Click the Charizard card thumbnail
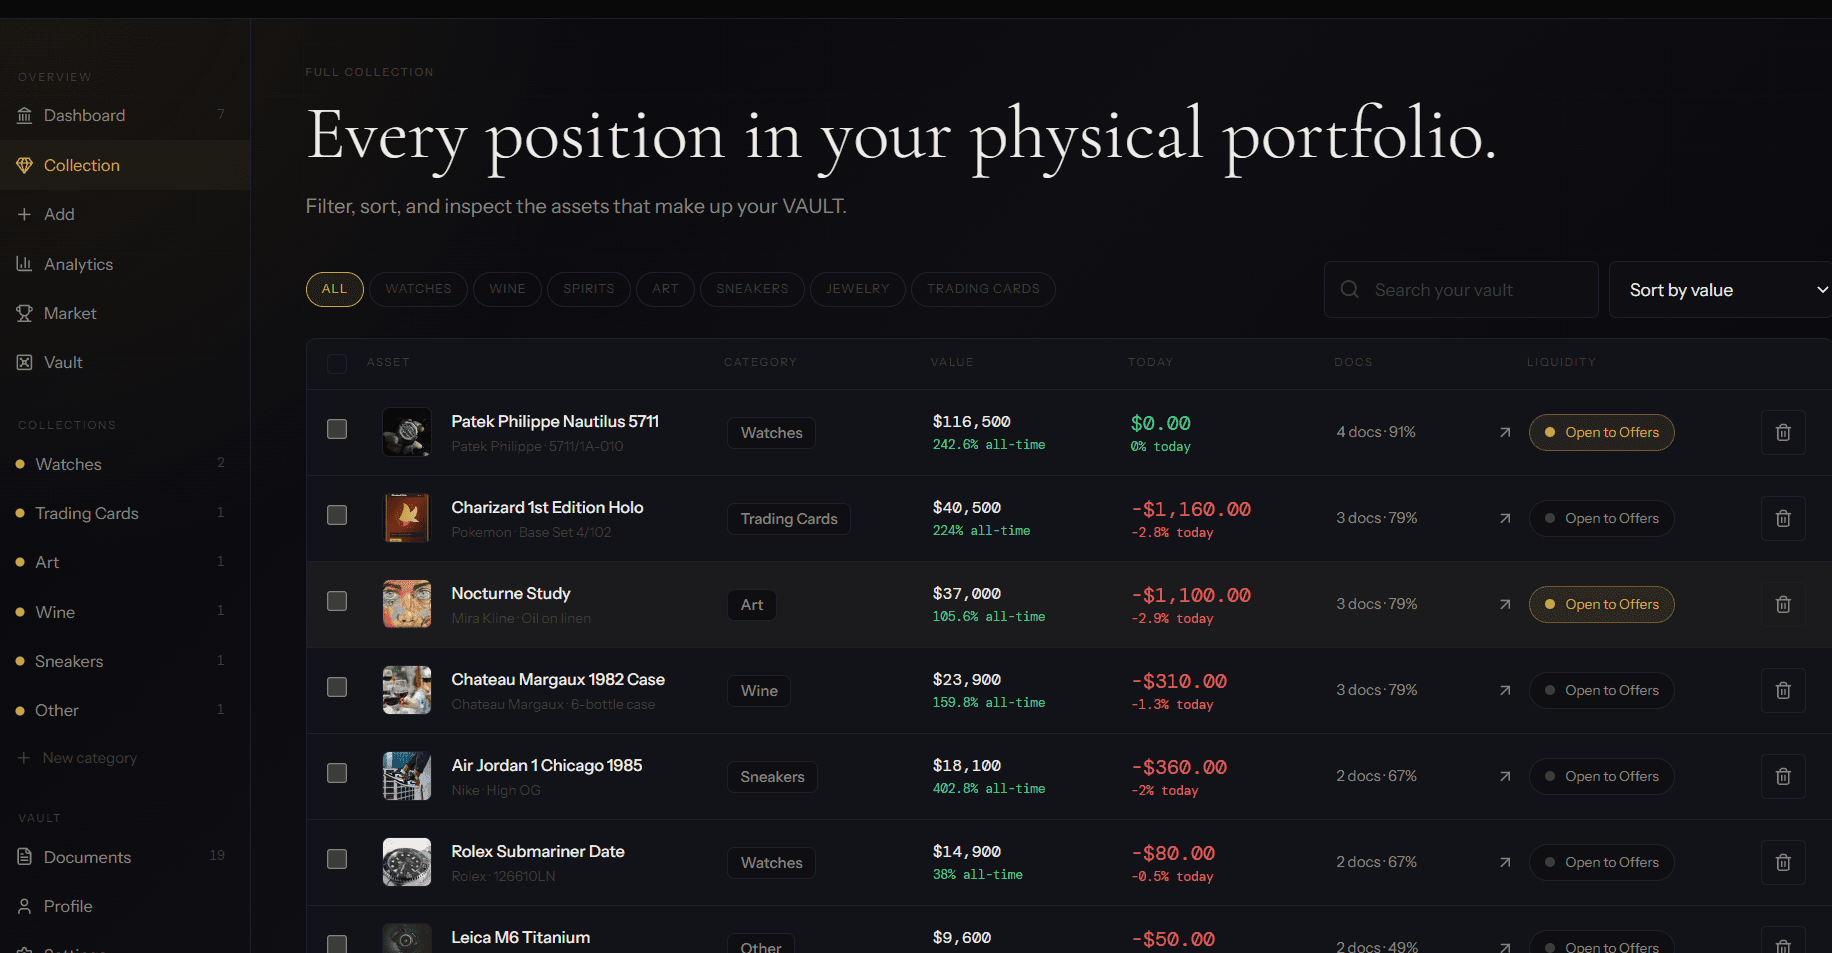The width and height of the screenshot is (1832, 953). pos(407,518)
